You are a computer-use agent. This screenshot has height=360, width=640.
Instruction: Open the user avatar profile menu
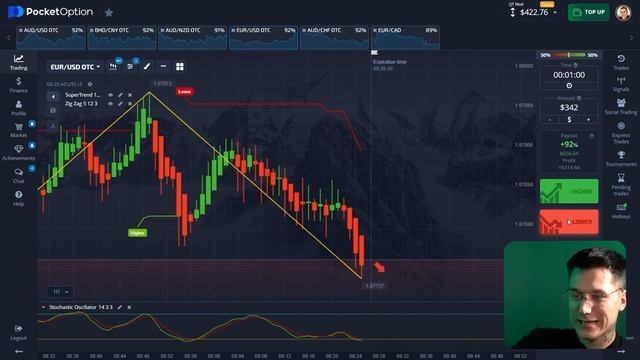coord(623,13)
